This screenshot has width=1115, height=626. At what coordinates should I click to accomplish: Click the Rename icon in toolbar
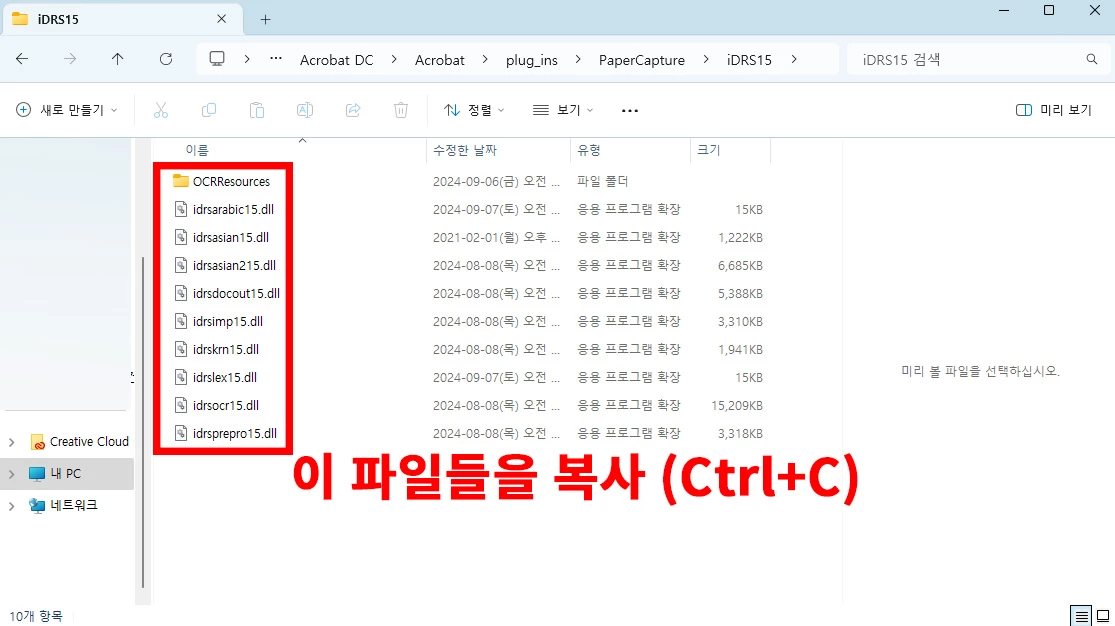305,110
